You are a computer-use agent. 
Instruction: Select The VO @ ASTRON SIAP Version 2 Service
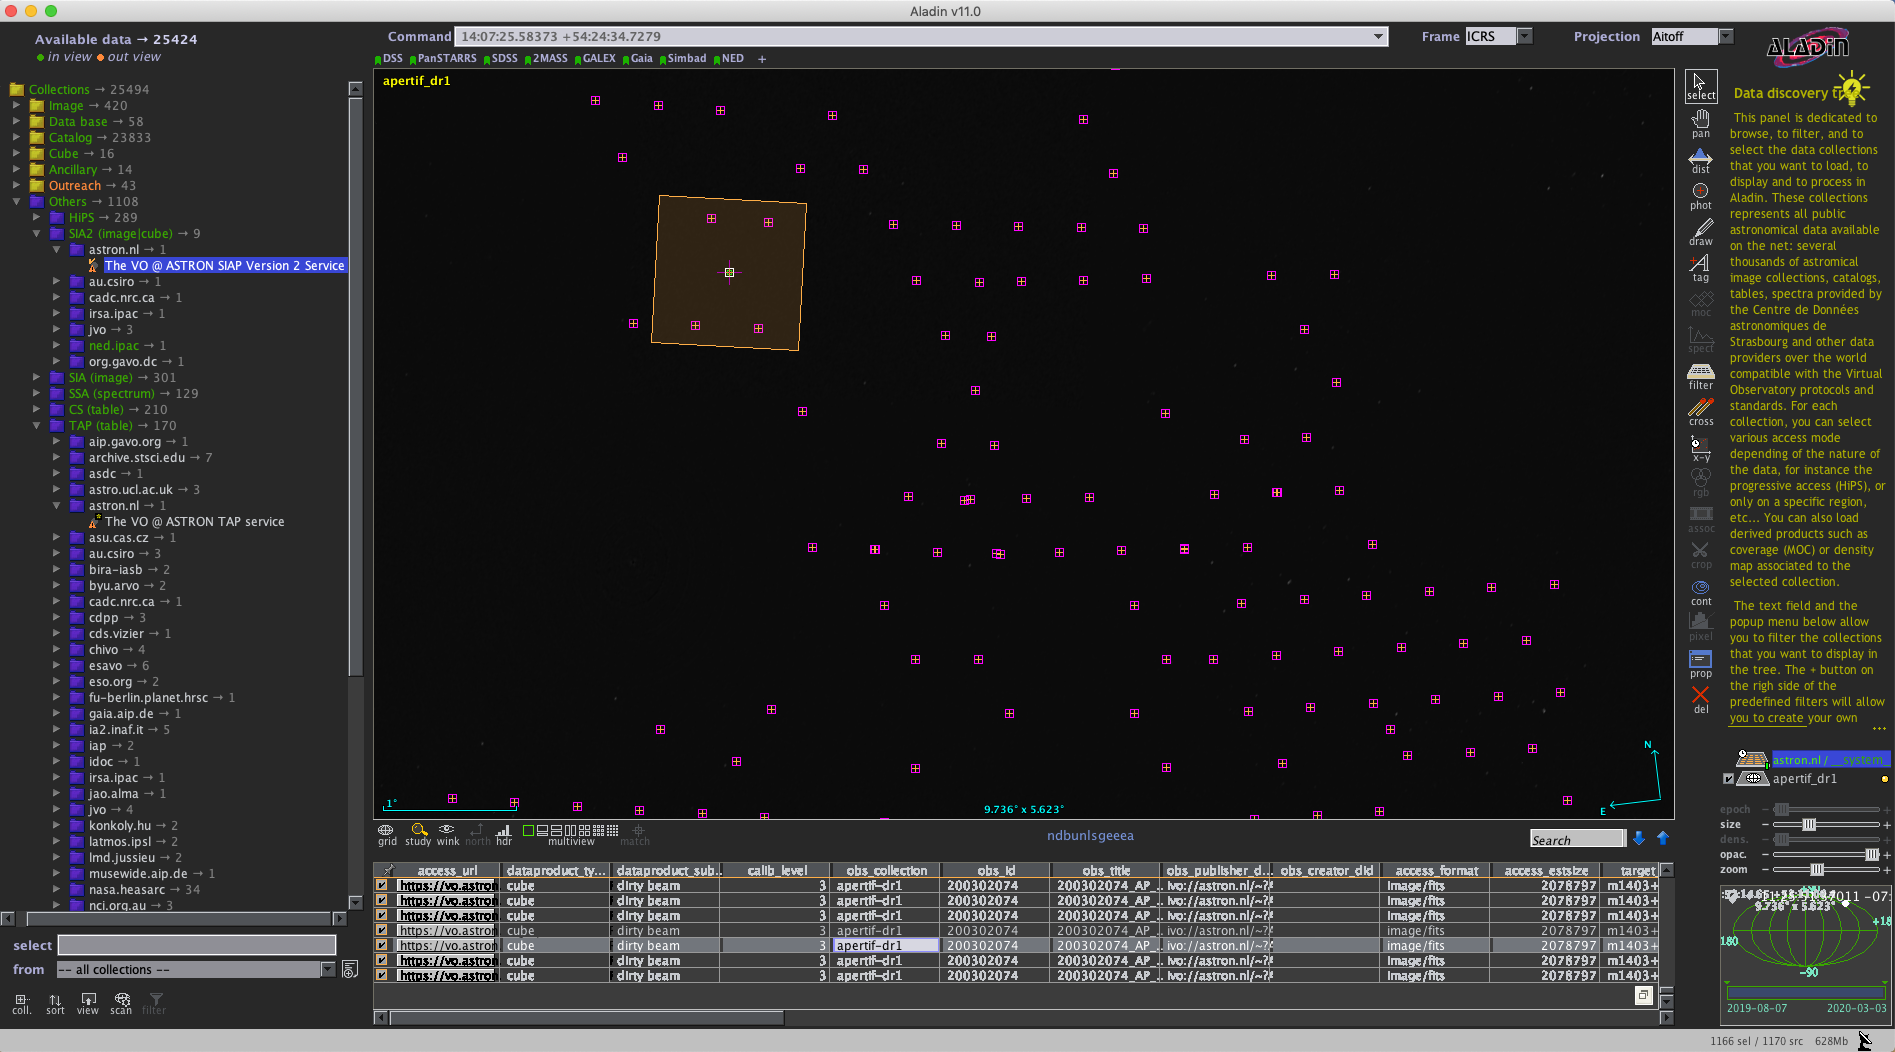(x=224, y=265)
